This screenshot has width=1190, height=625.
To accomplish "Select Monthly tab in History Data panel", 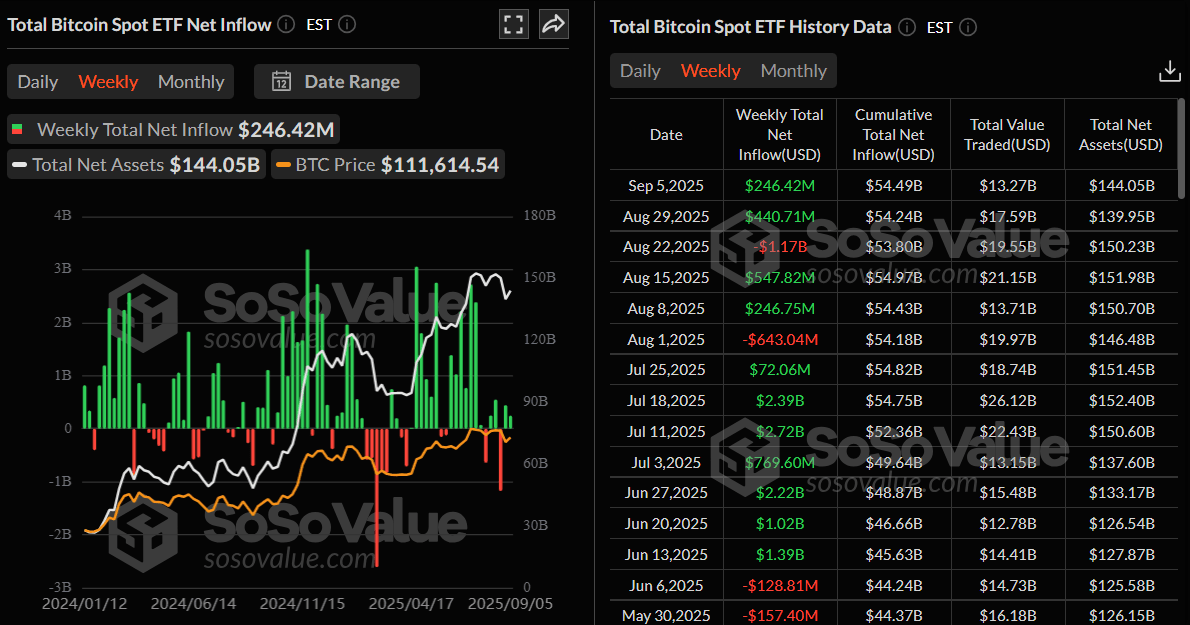I will 793,71.
